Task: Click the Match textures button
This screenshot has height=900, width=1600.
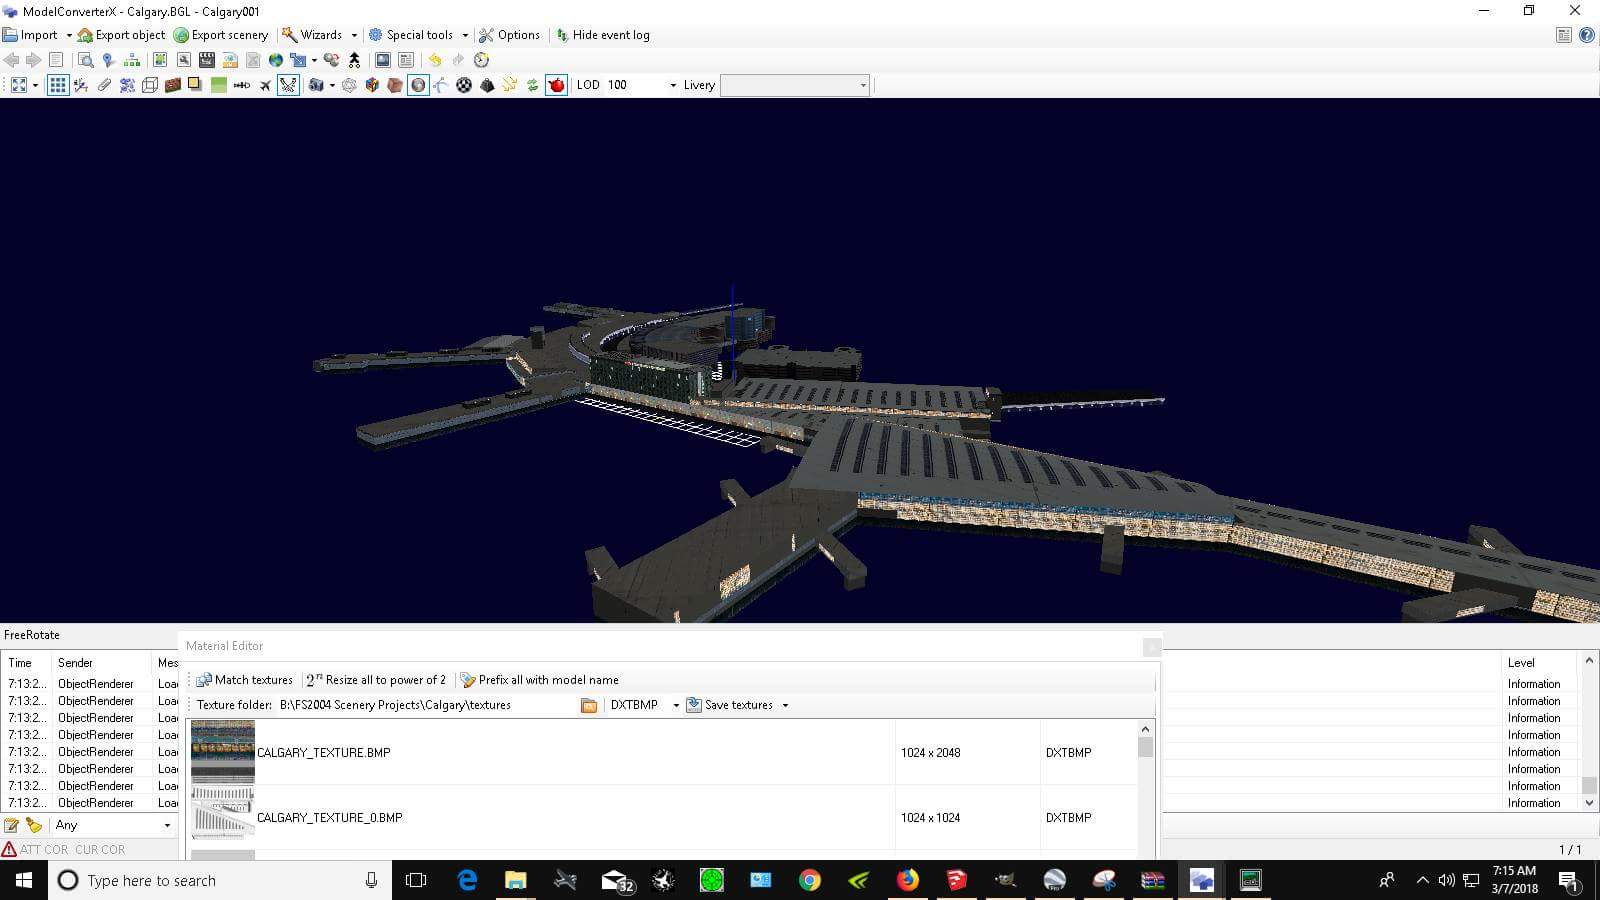Action: [x=246, y=680]
